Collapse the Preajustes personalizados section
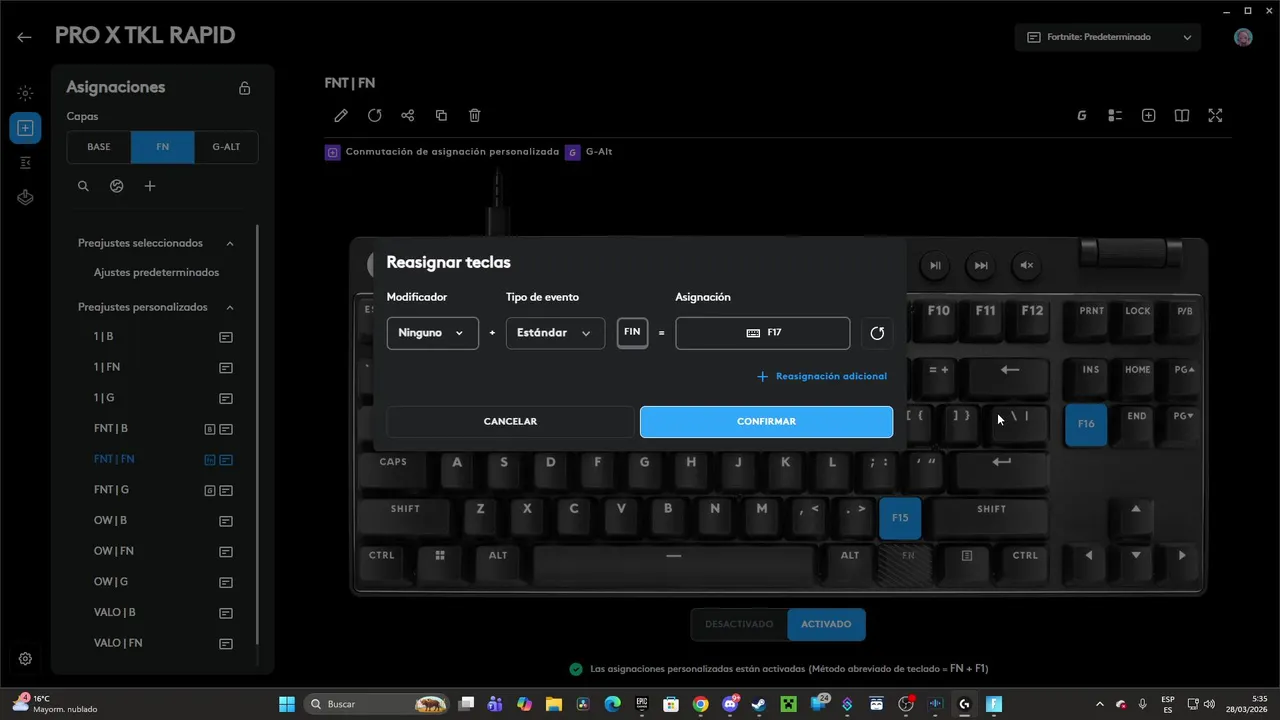Viewport: 1280px width, 720px height. [x=230, y=307]
